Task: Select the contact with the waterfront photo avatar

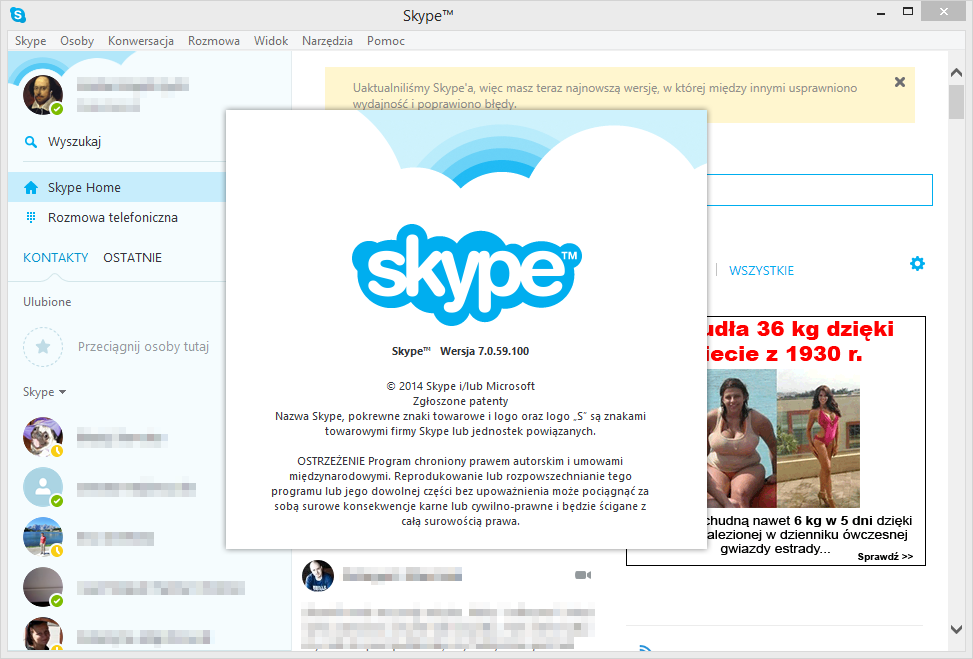Action: tap(43, 537)
